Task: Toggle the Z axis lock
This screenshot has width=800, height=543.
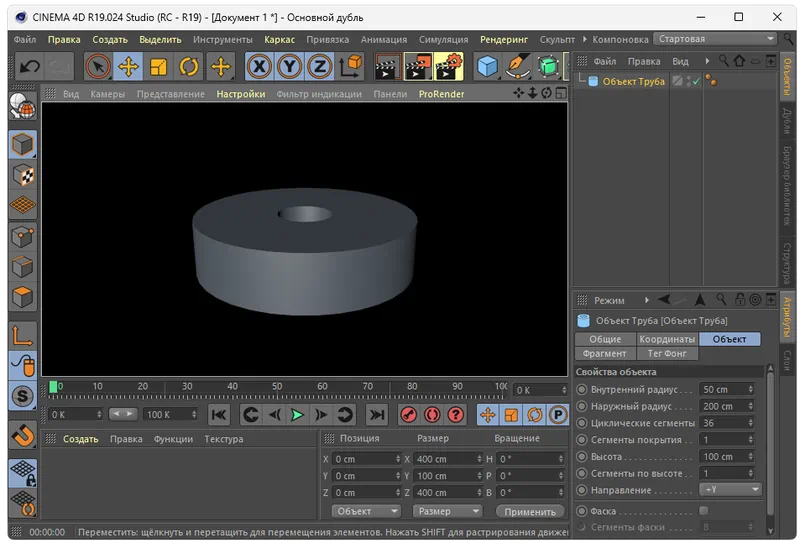Action: point(320,66)
